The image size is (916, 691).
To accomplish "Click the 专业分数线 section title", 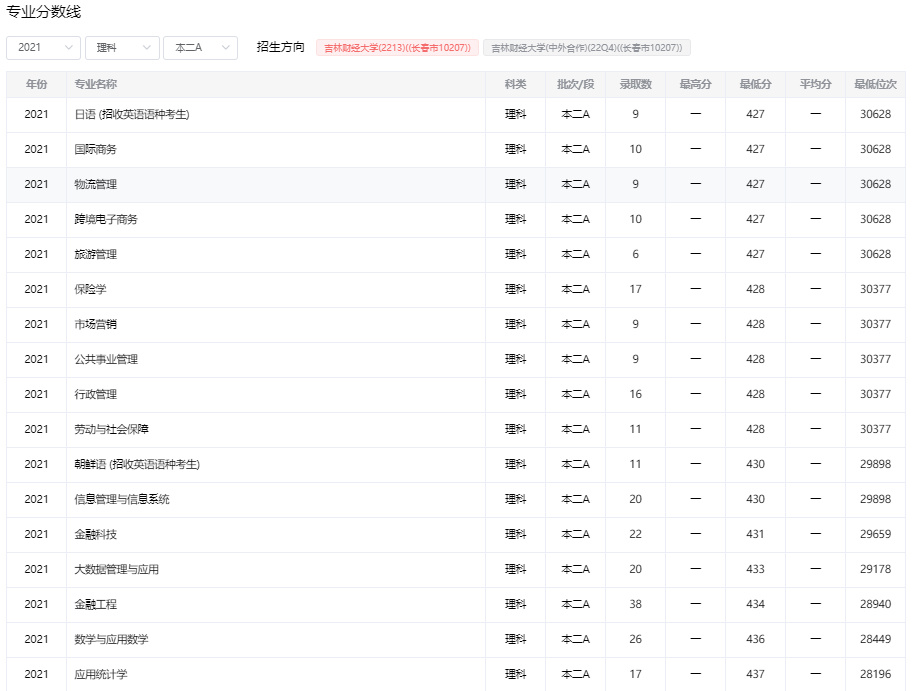I will click(44, 12).
